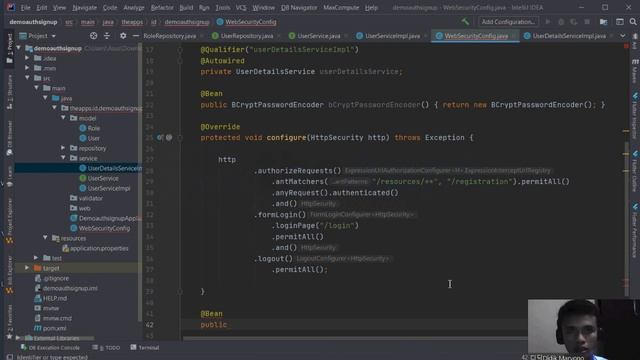Collapse the demoauthsignup root node
Viewport: 640px width, 360px height.
tap(18, 48)
